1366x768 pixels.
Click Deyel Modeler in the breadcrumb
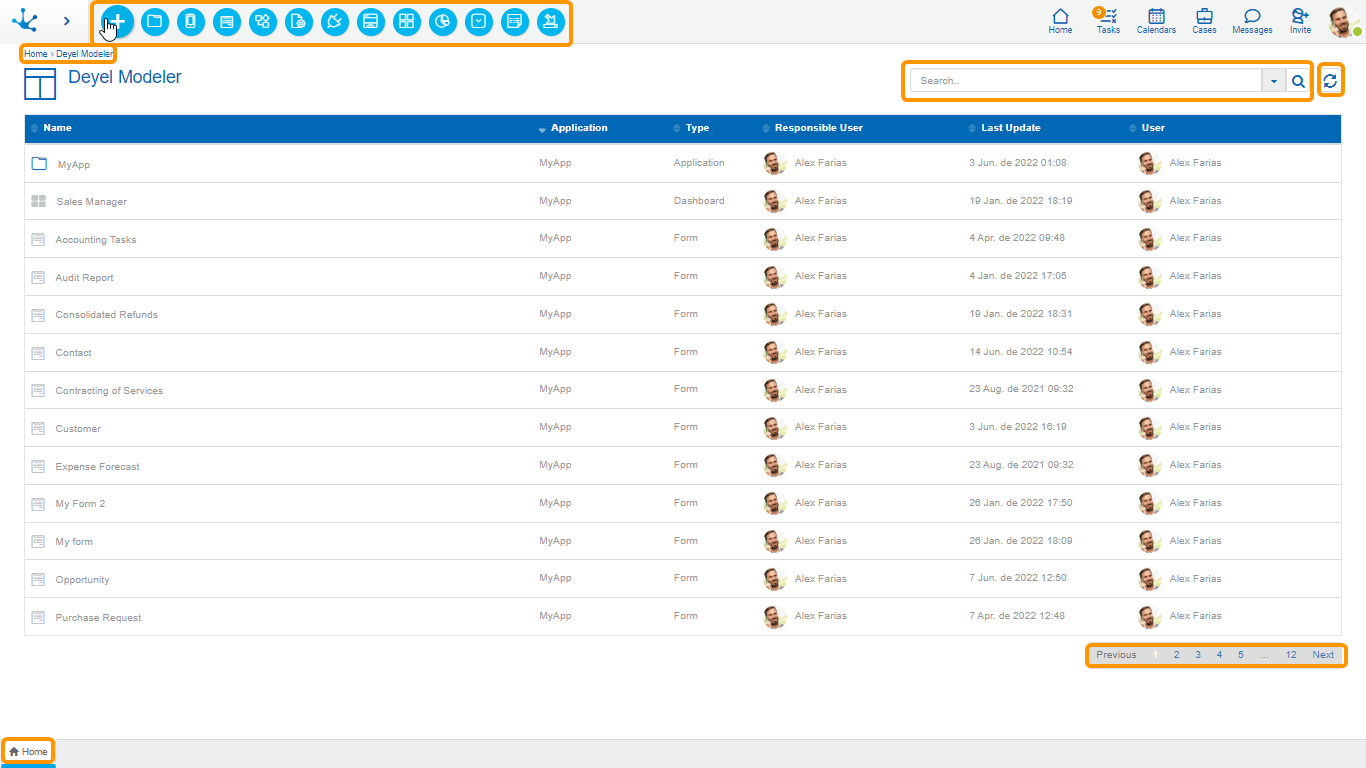point(84,54)
